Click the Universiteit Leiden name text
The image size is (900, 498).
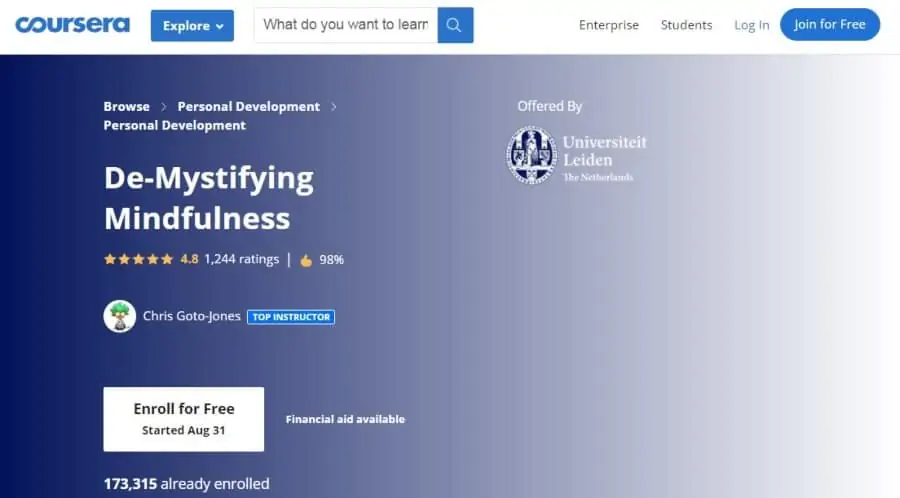[x=604, y=151]
